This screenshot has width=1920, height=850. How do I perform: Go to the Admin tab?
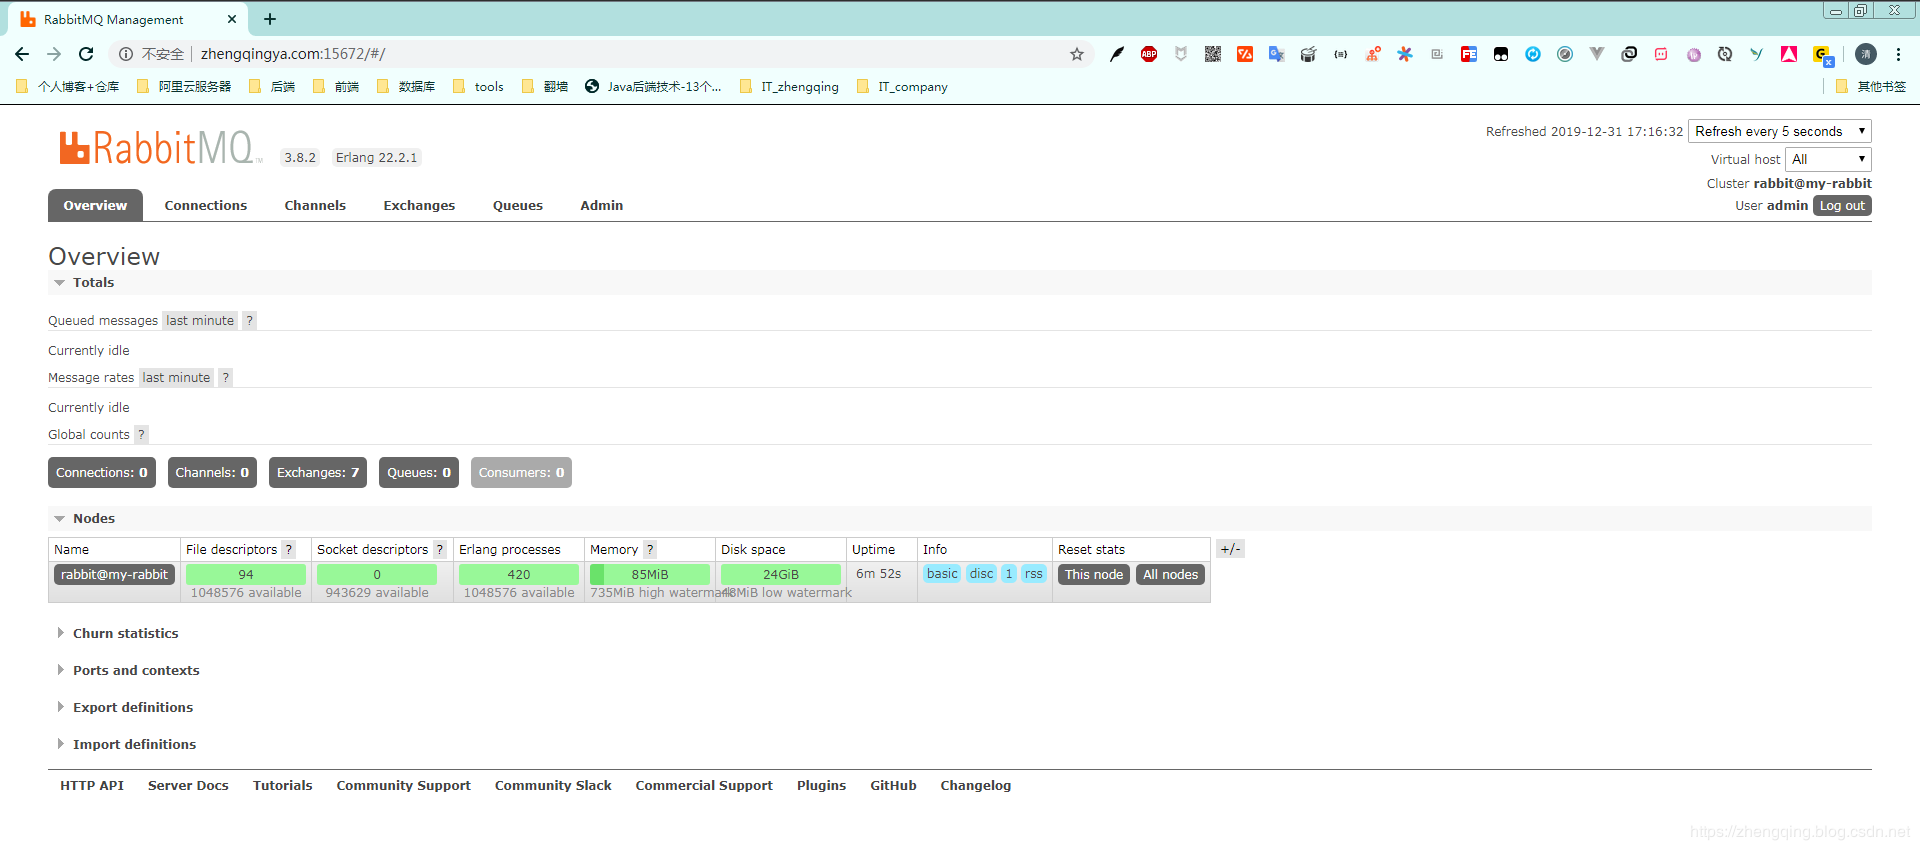pyautogui.click(x=602, y=206)
